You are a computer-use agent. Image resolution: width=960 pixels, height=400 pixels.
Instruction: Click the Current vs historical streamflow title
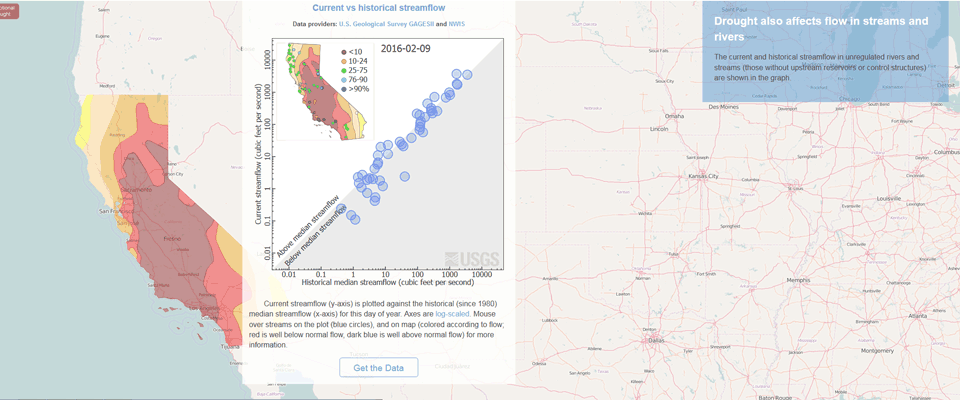(x=379, y=8)
